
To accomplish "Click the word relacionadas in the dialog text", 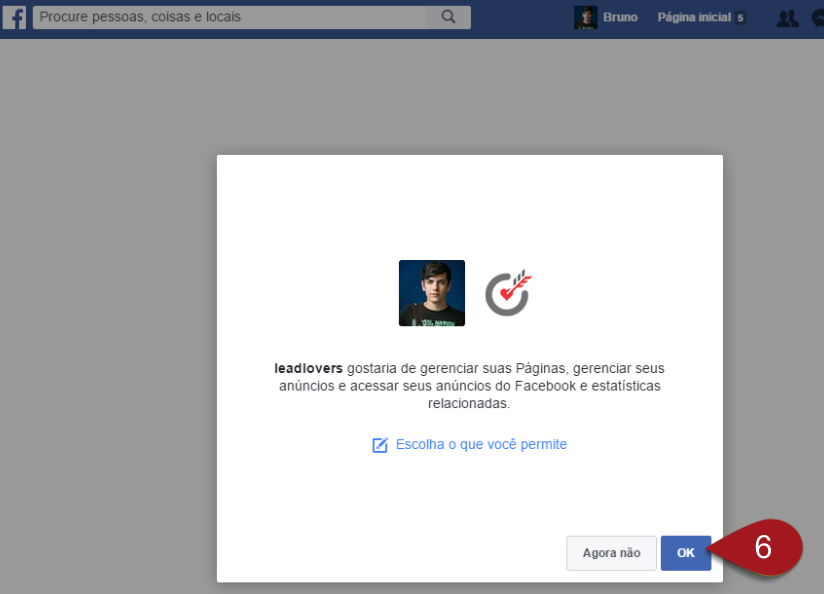I will pyautogui.click(x=469, y=404).
